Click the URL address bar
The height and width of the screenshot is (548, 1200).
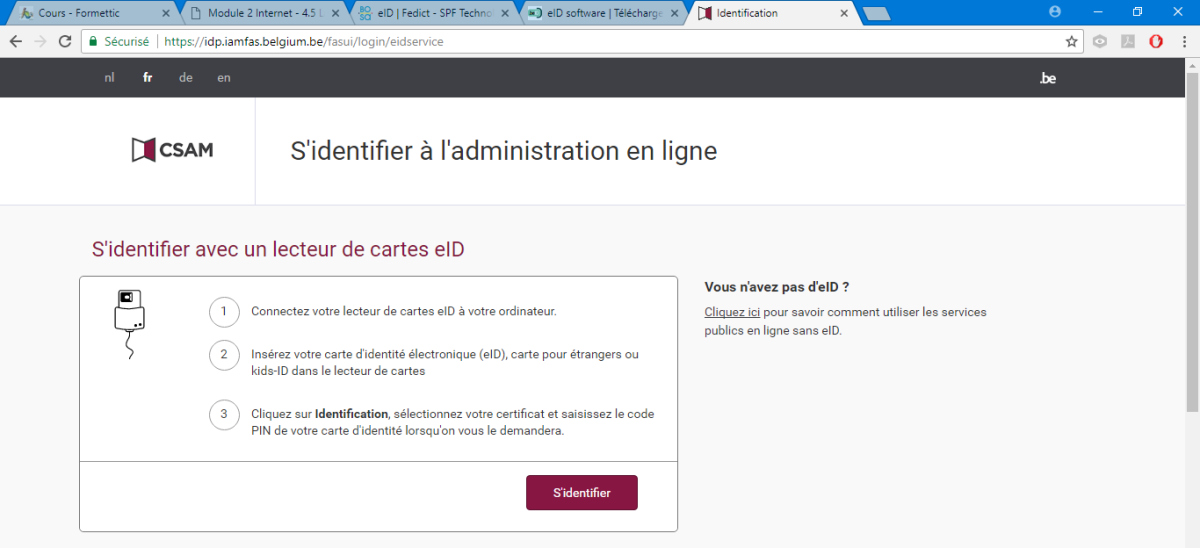click(x=600, y=42)
